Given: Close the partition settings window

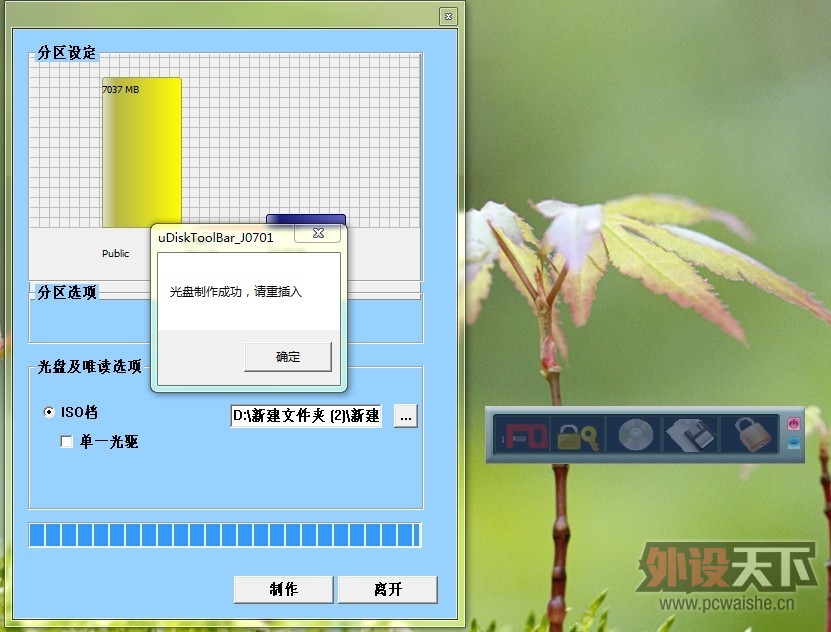Looking at the screenshot, I should pyautogui.click(x=447, y=16).
